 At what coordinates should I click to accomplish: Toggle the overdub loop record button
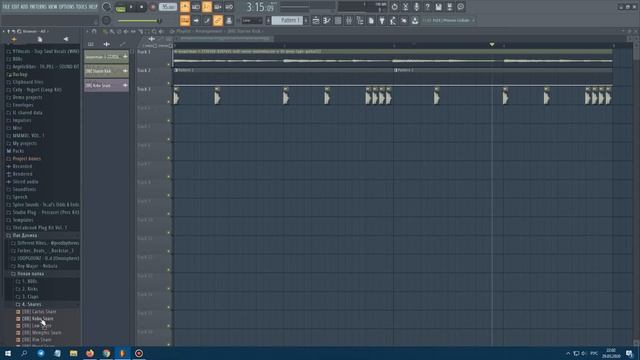(218, 7)
